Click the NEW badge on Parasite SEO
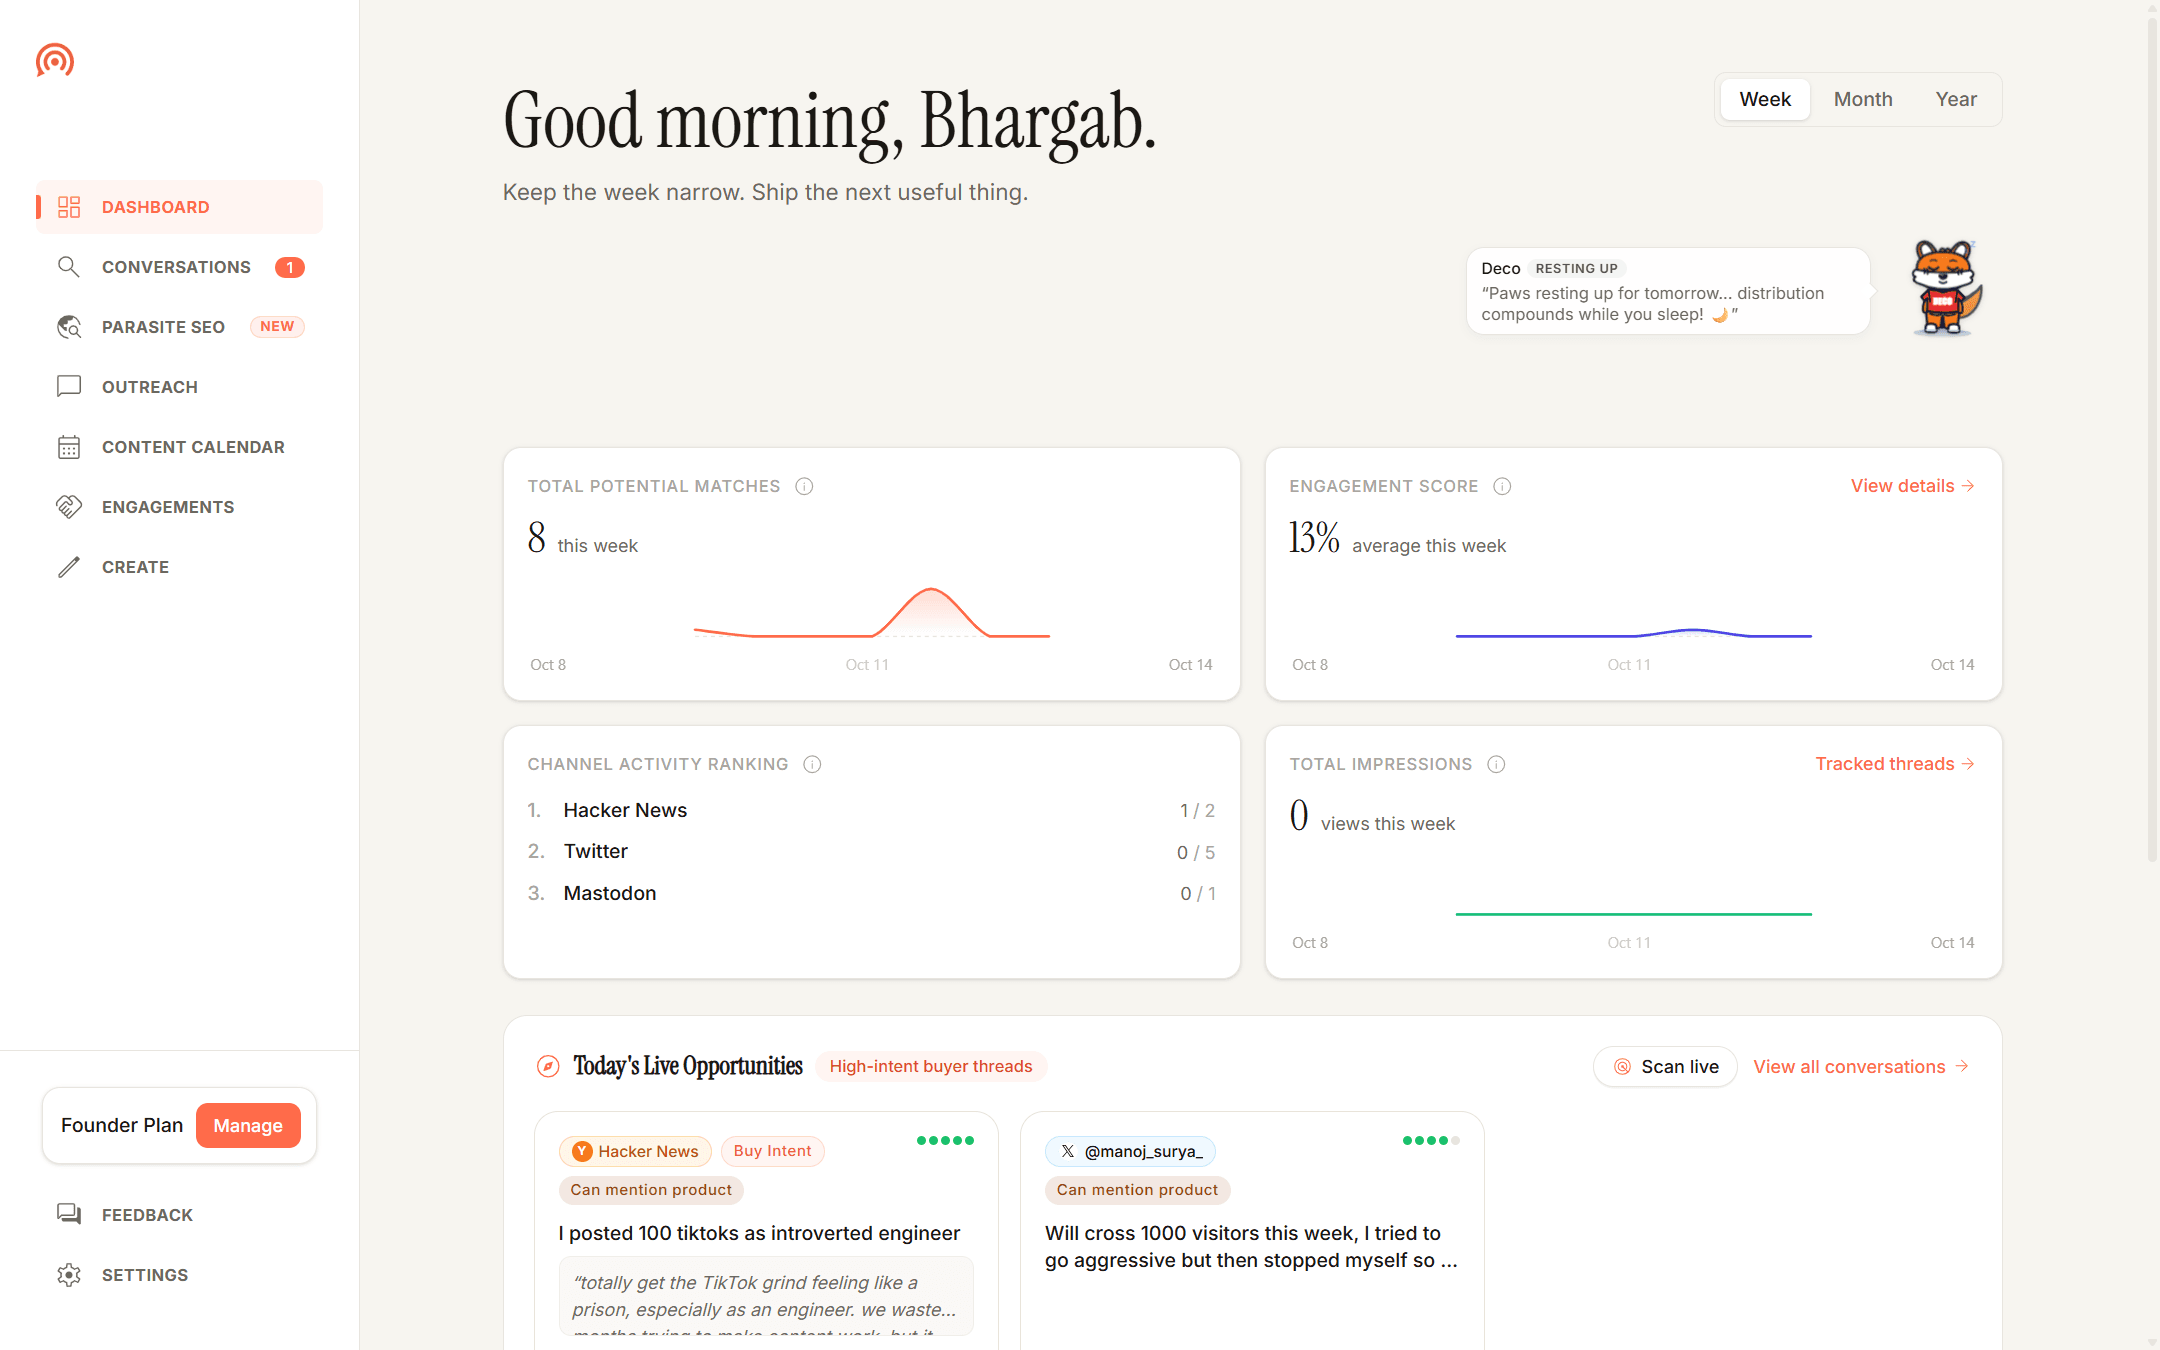Image resolution: width=2160 pixels, height=1350 pixels. (277, 327)
